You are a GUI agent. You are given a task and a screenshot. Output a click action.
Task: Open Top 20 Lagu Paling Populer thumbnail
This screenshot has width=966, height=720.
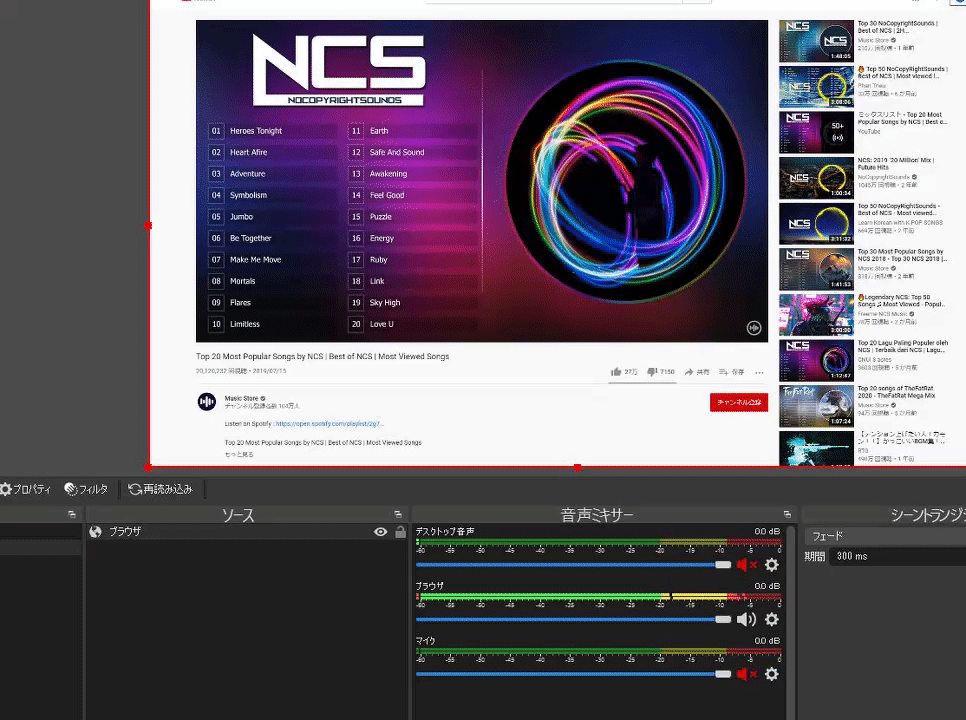click(816, 360)
